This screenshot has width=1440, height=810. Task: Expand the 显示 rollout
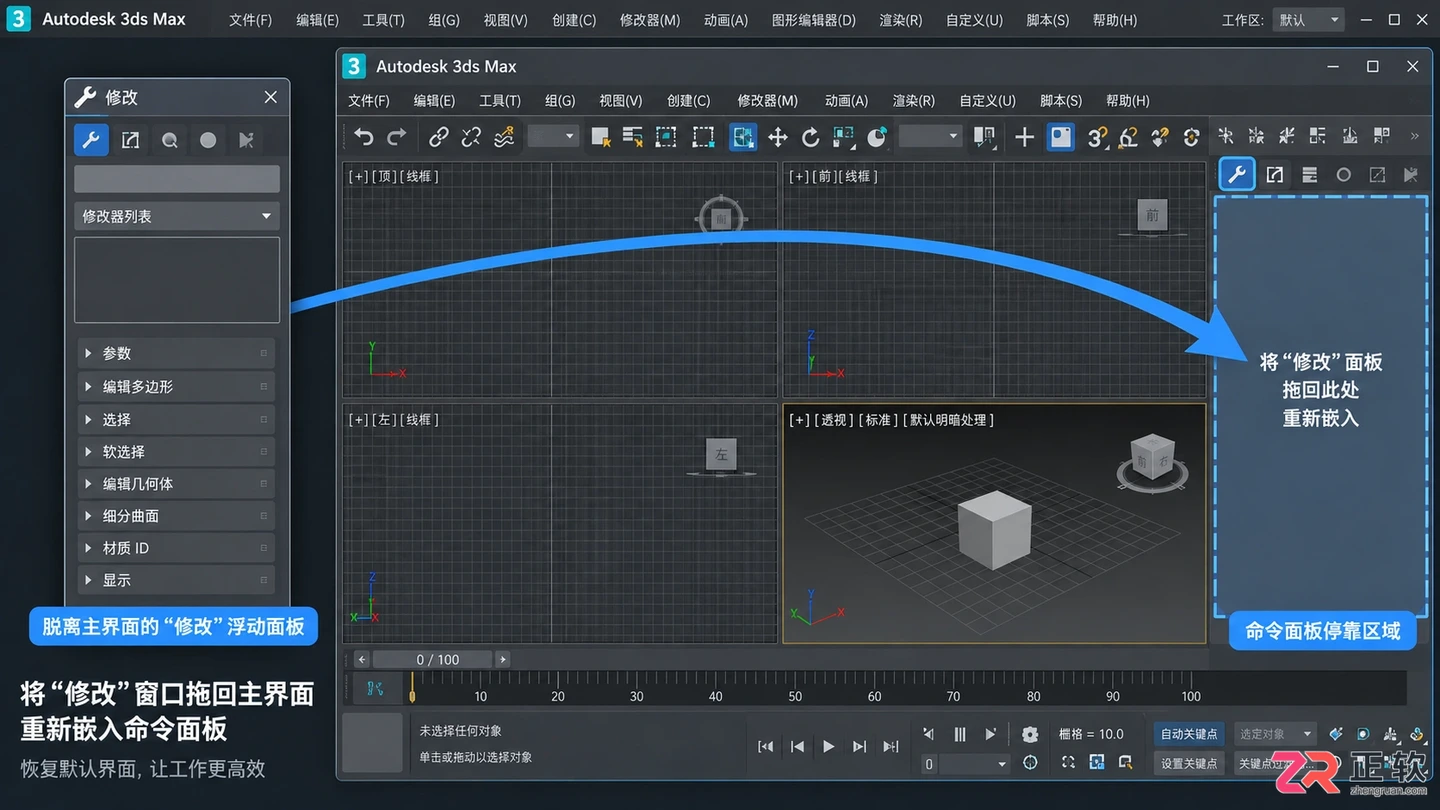click(176, 580)
